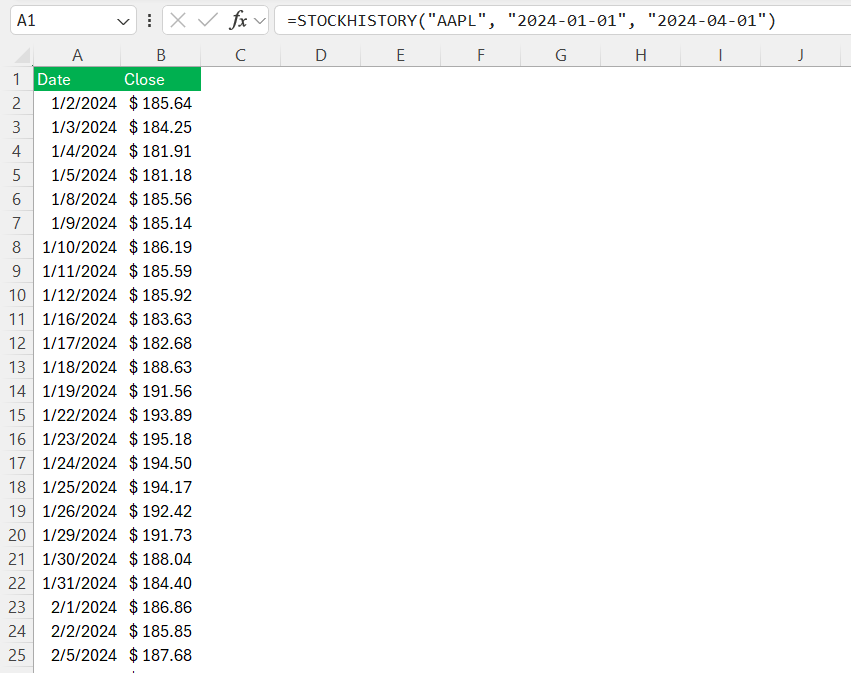Select cell showing $ 185.92
The height and width of the screenshot is (673, 851).
coord(161,295)
